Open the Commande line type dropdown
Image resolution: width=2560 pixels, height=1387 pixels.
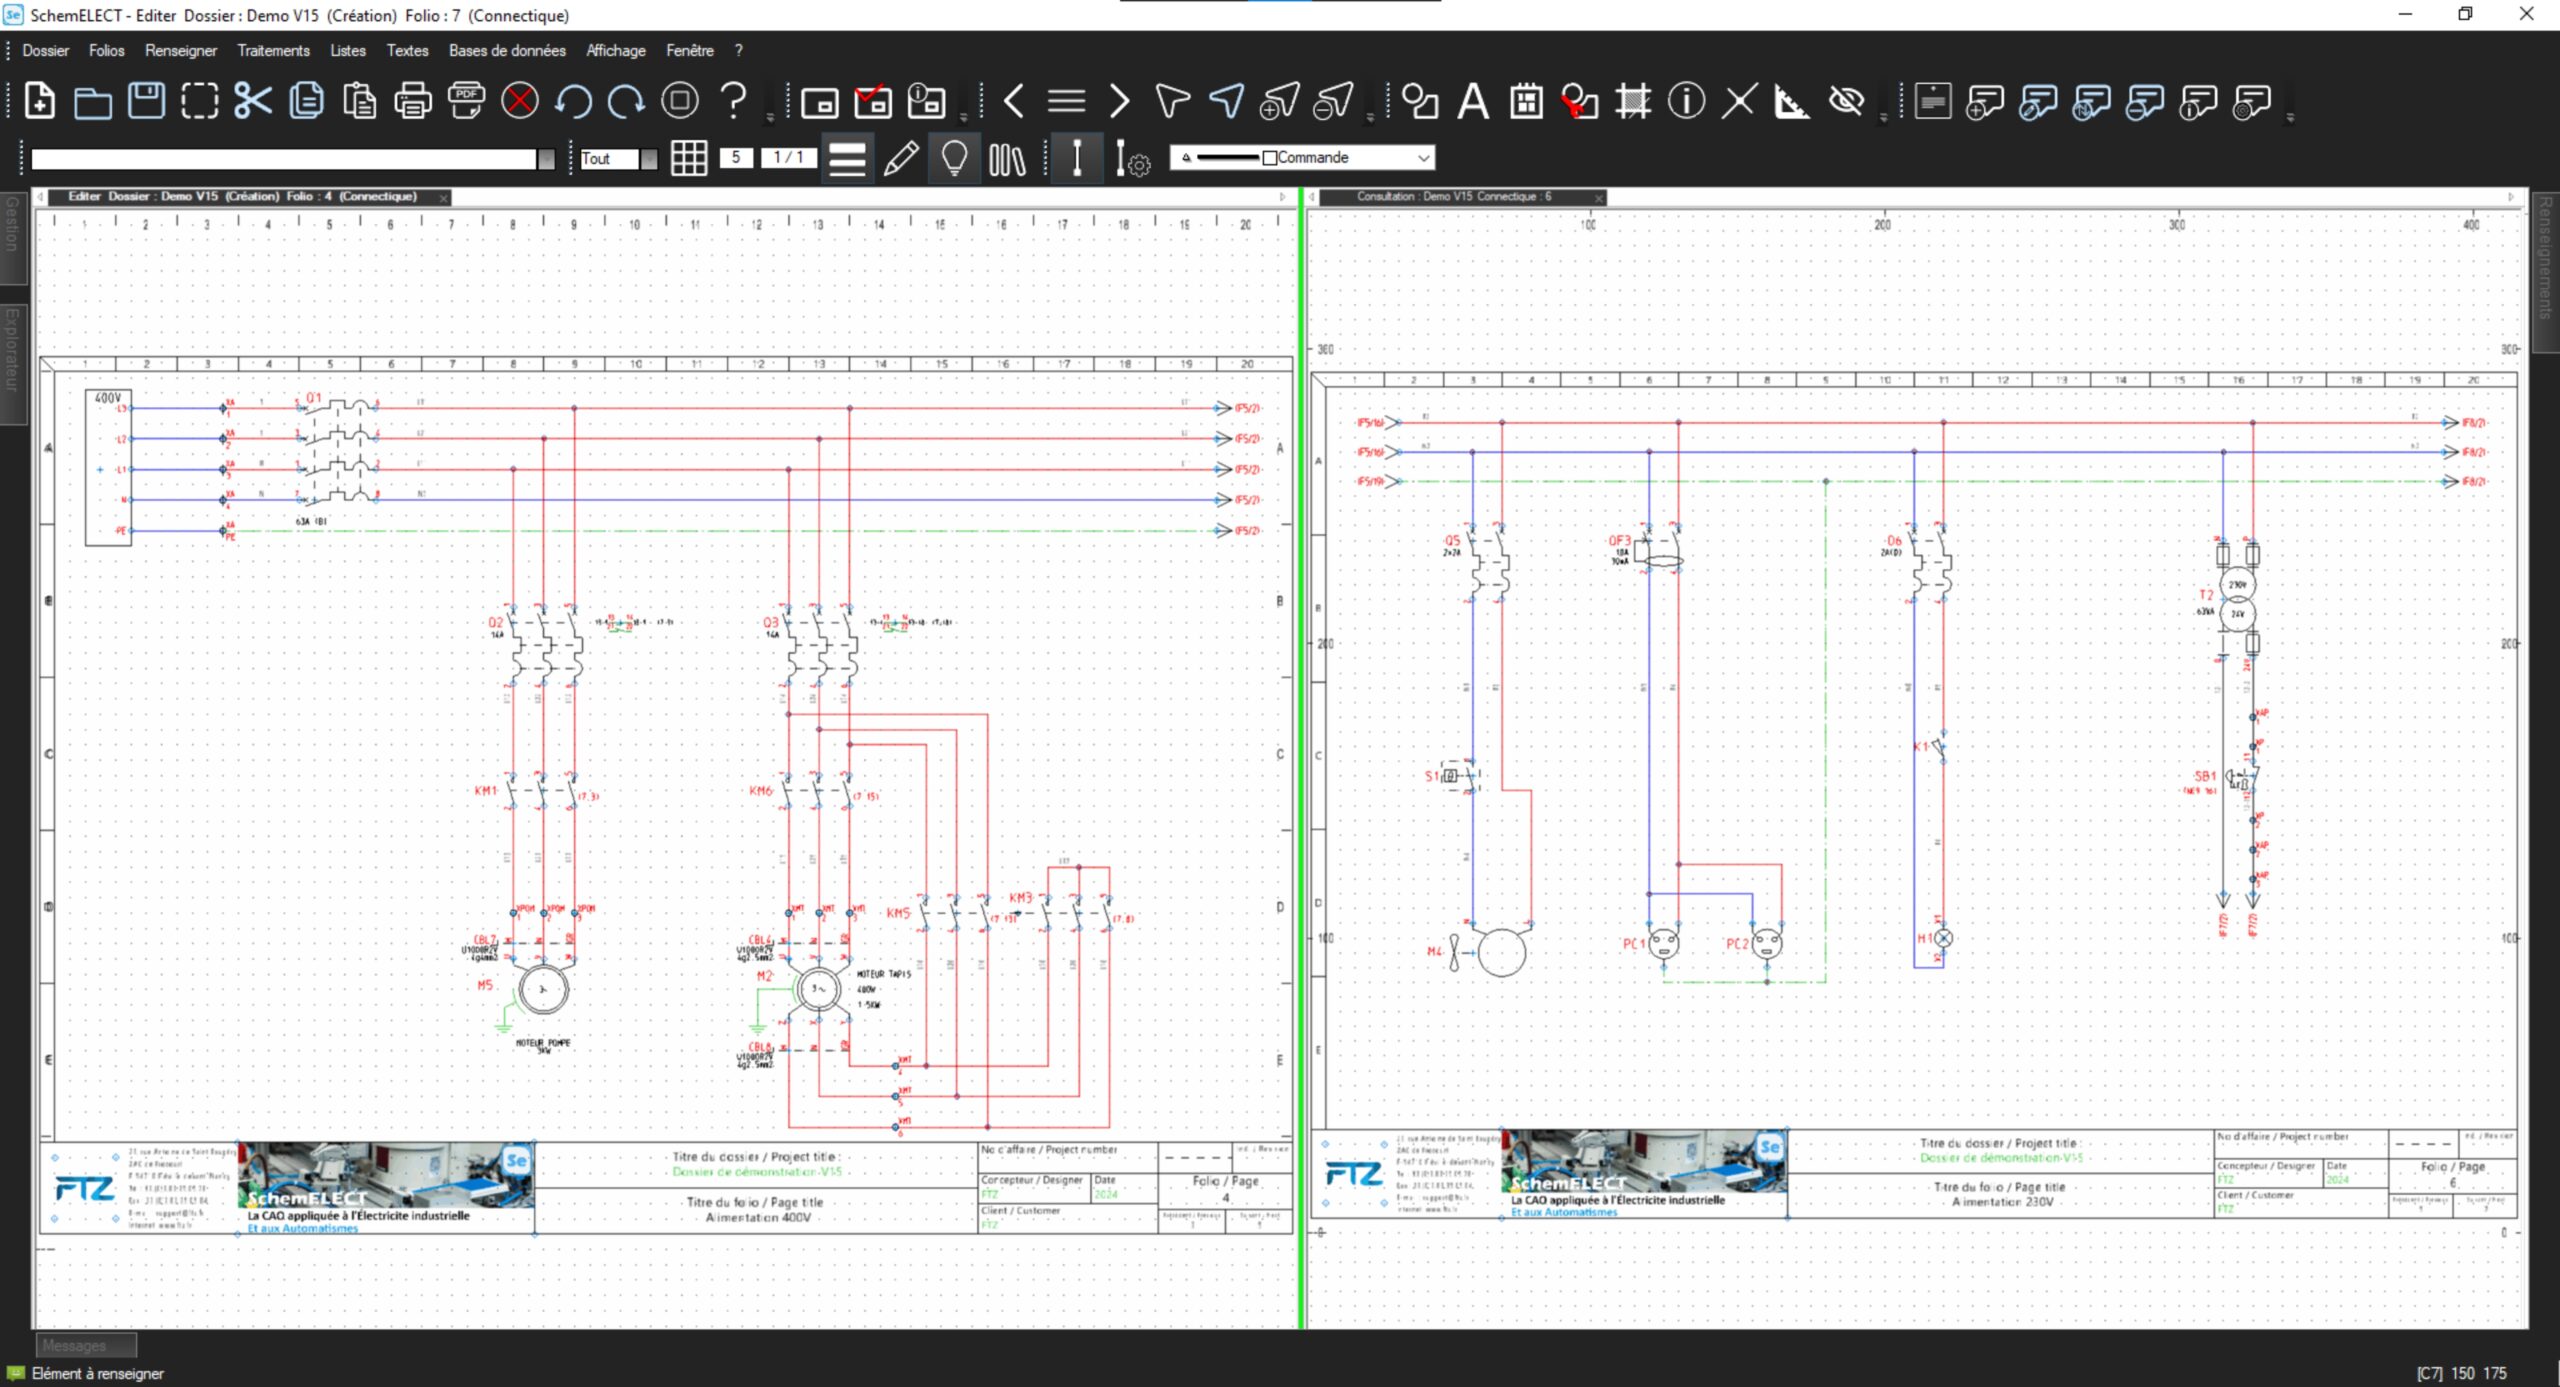(1422, 158)
